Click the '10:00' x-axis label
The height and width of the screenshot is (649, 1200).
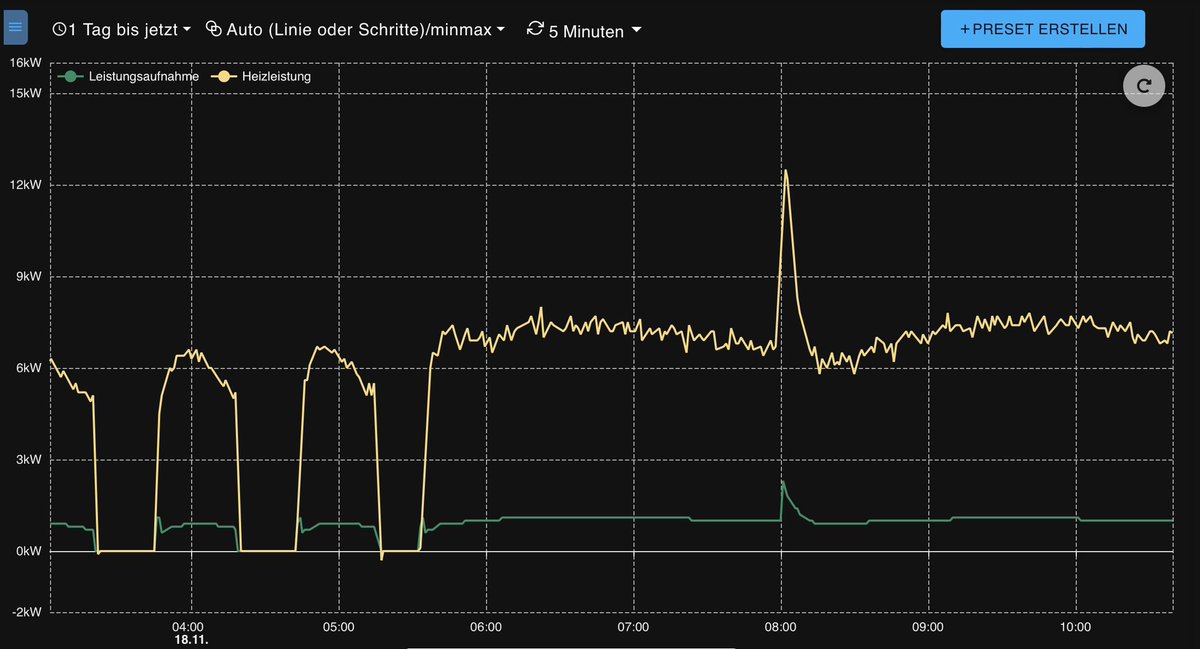pos(1076,627)
